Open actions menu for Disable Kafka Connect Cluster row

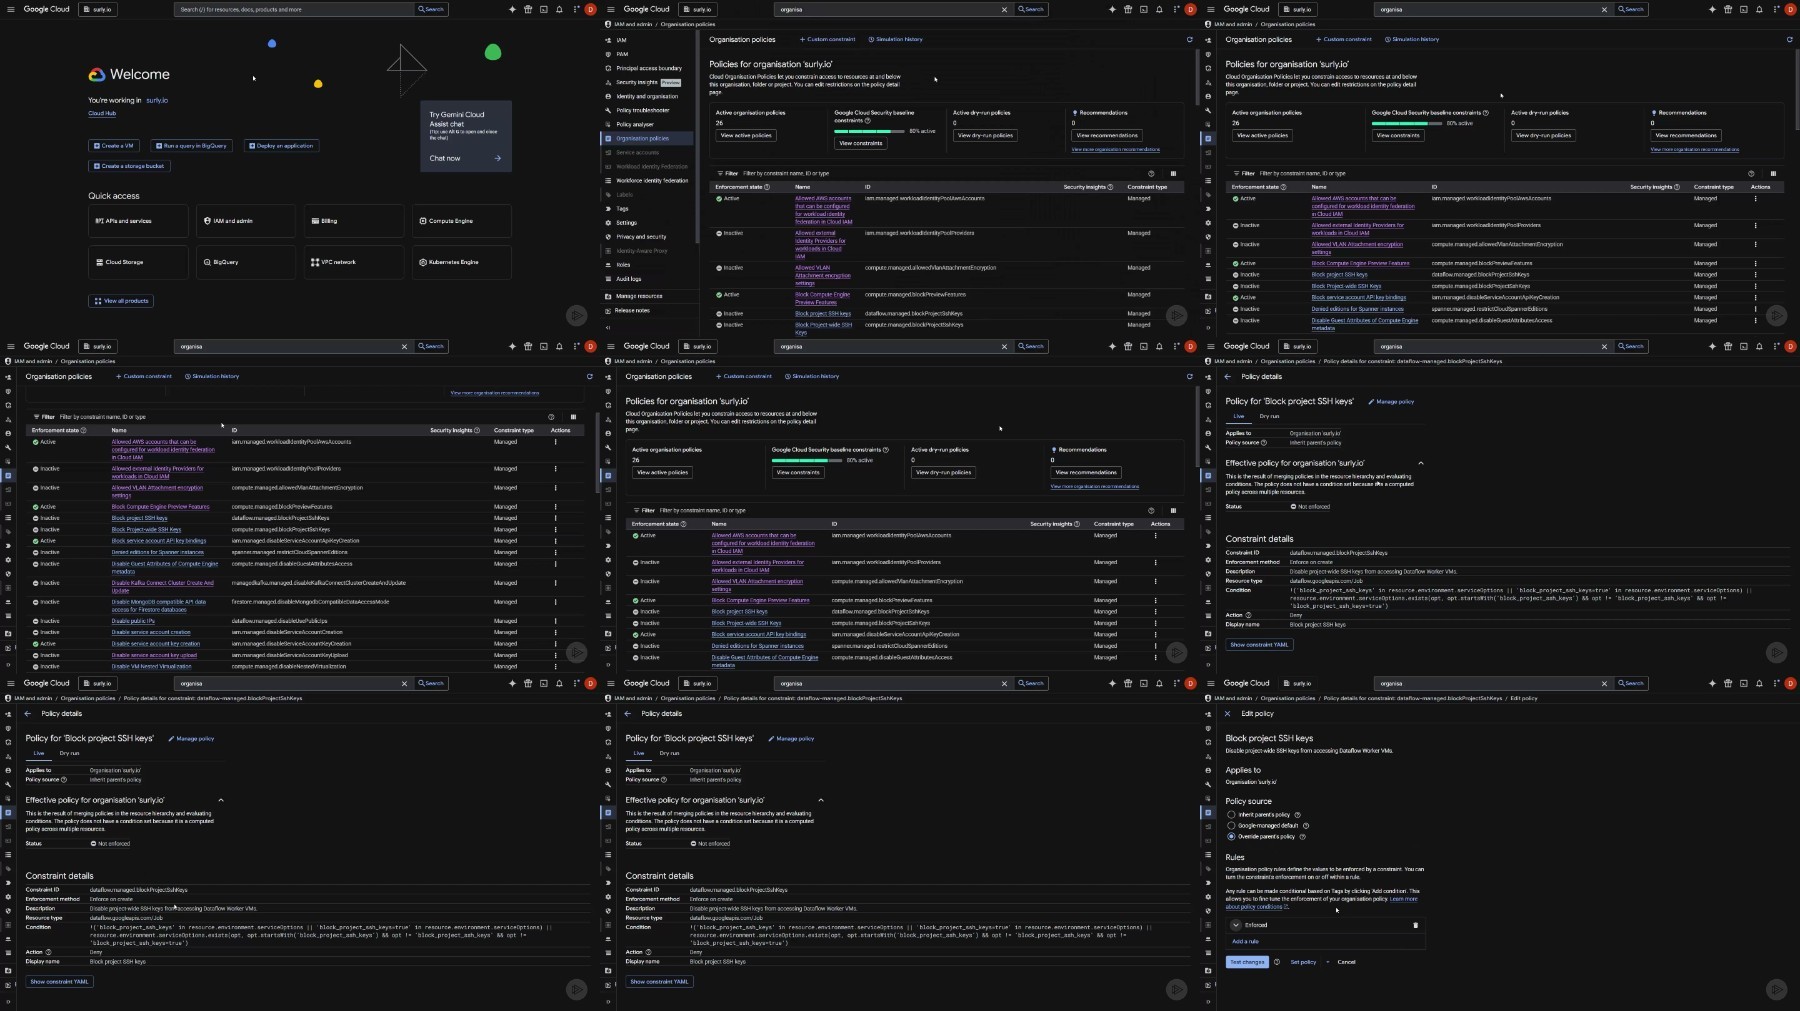[x=556, y=583]
